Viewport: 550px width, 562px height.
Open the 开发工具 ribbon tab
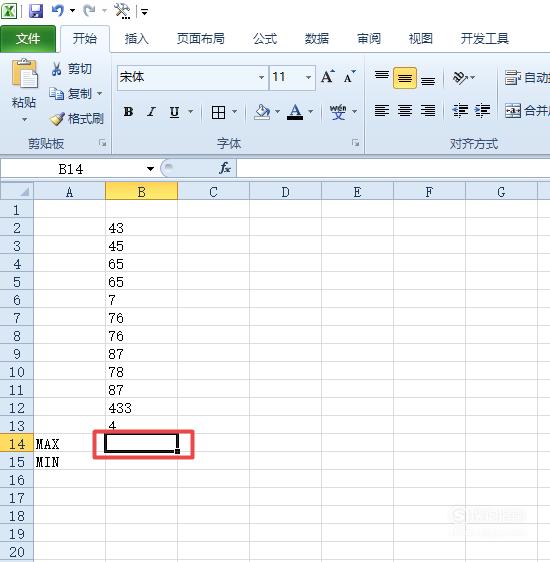pyautogui.click(x=484, y=39)
